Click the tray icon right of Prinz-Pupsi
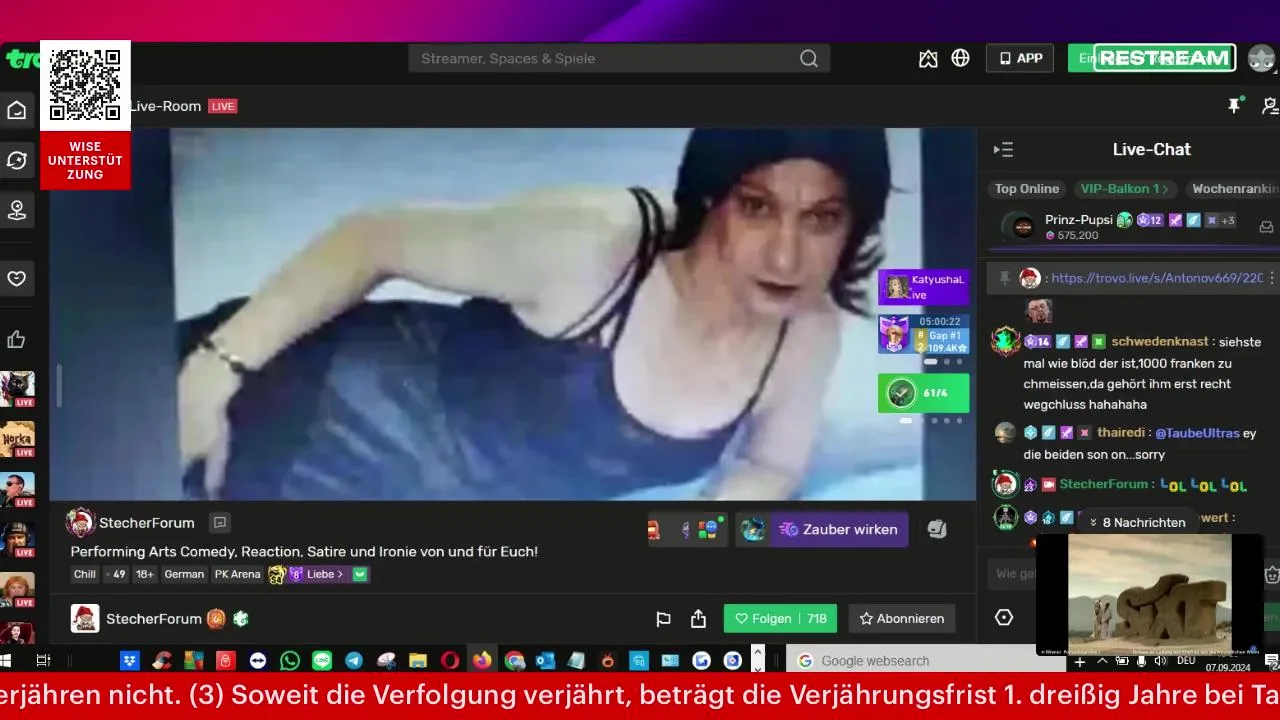The height and width of the screenshot is (720, 1280). tap(1266, 227)
